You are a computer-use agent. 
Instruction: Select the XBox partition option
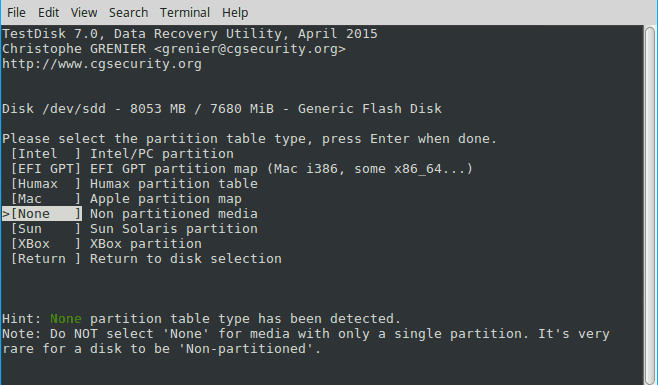(106, 244)
